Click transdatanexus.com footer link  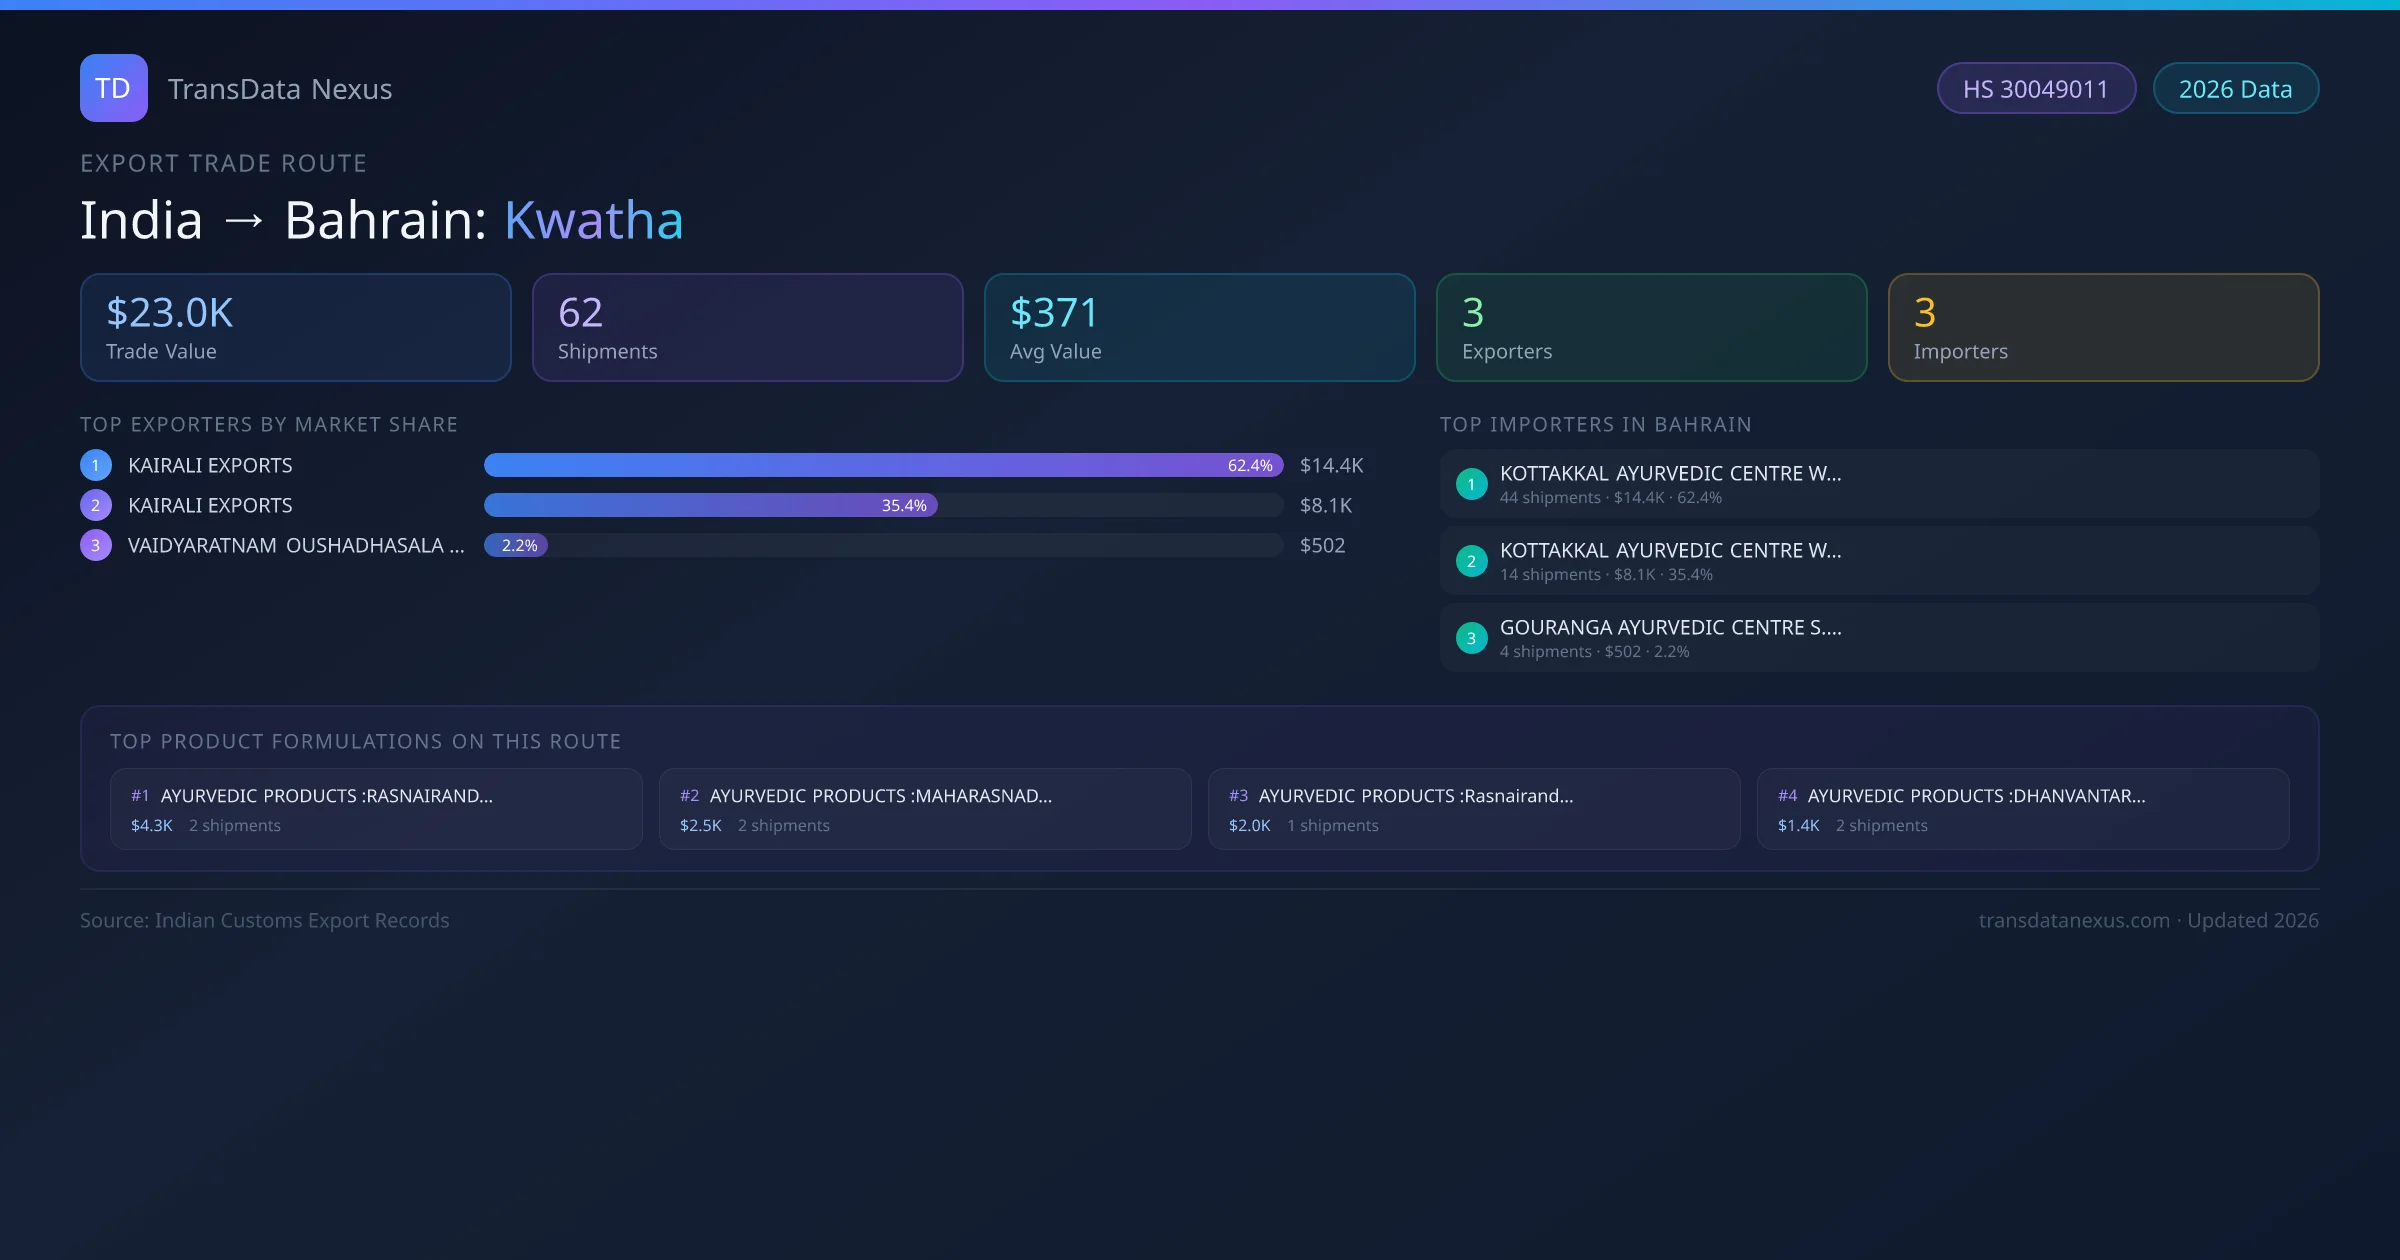(2073, 920)
